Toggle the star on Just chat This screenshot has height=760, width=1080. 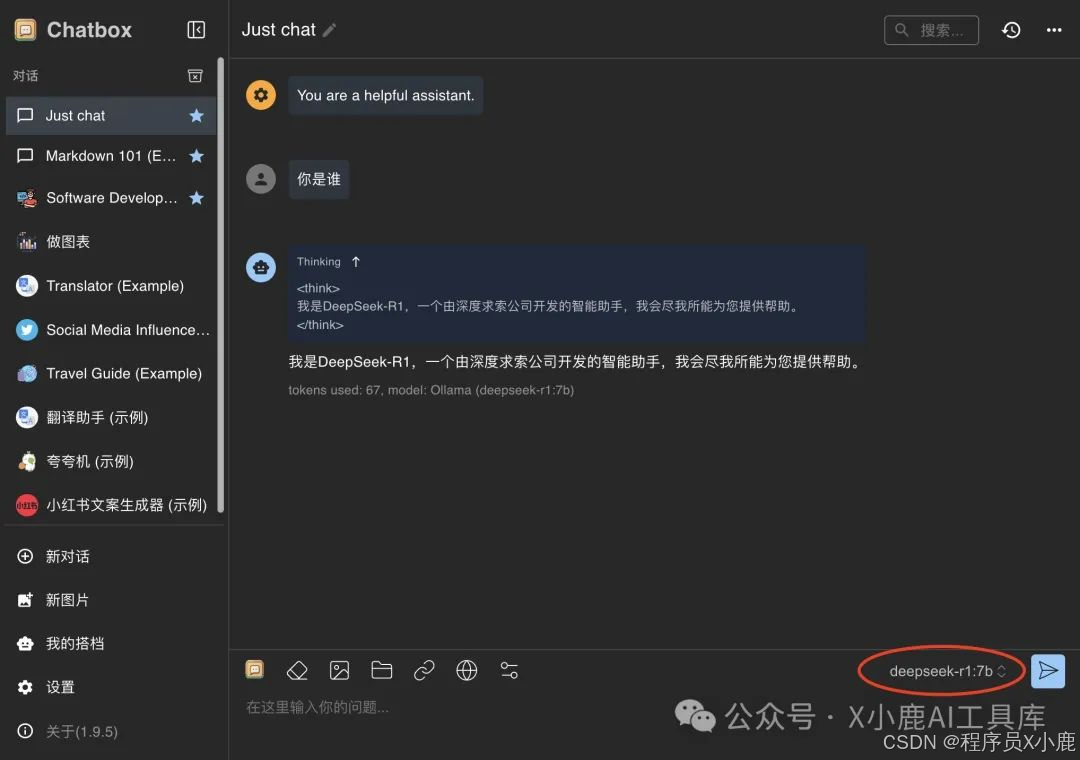[x=196, y=116]
